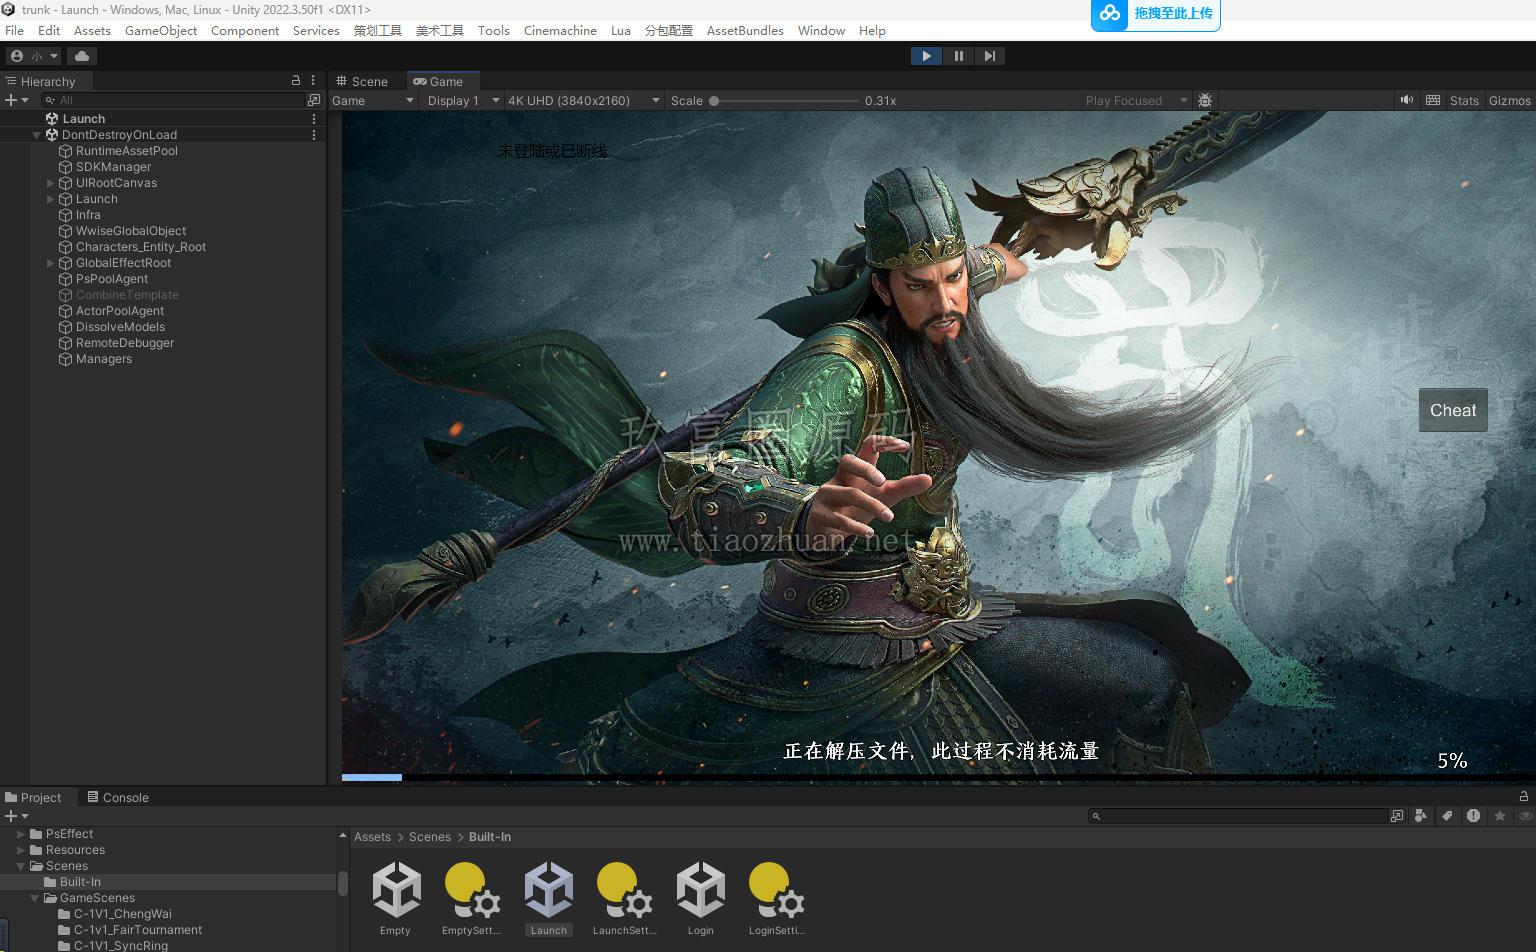Open the Play Focused dropdown
The height and width of the screenshot is (952, 1536).
click(1136, 100)
